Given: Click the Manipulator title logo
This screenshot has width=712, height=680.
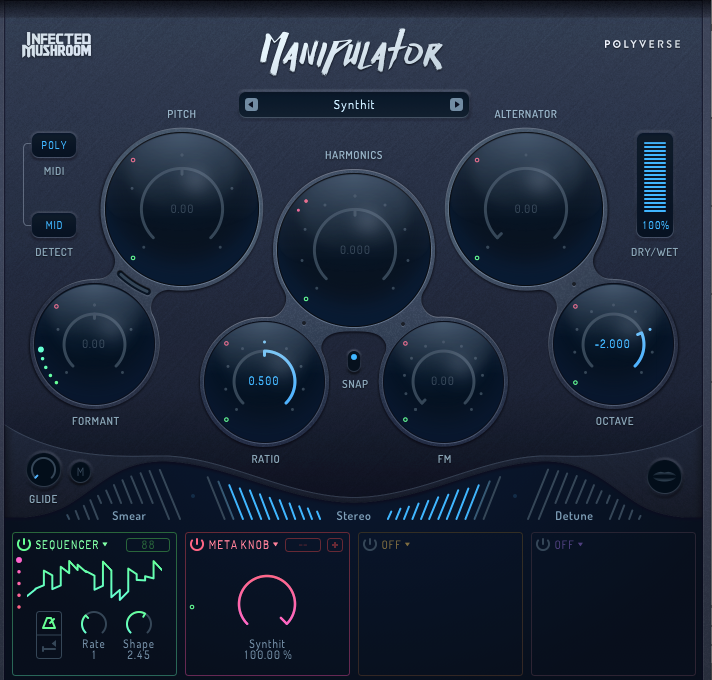Looking at the screenshot, I should tap(352, 52).
